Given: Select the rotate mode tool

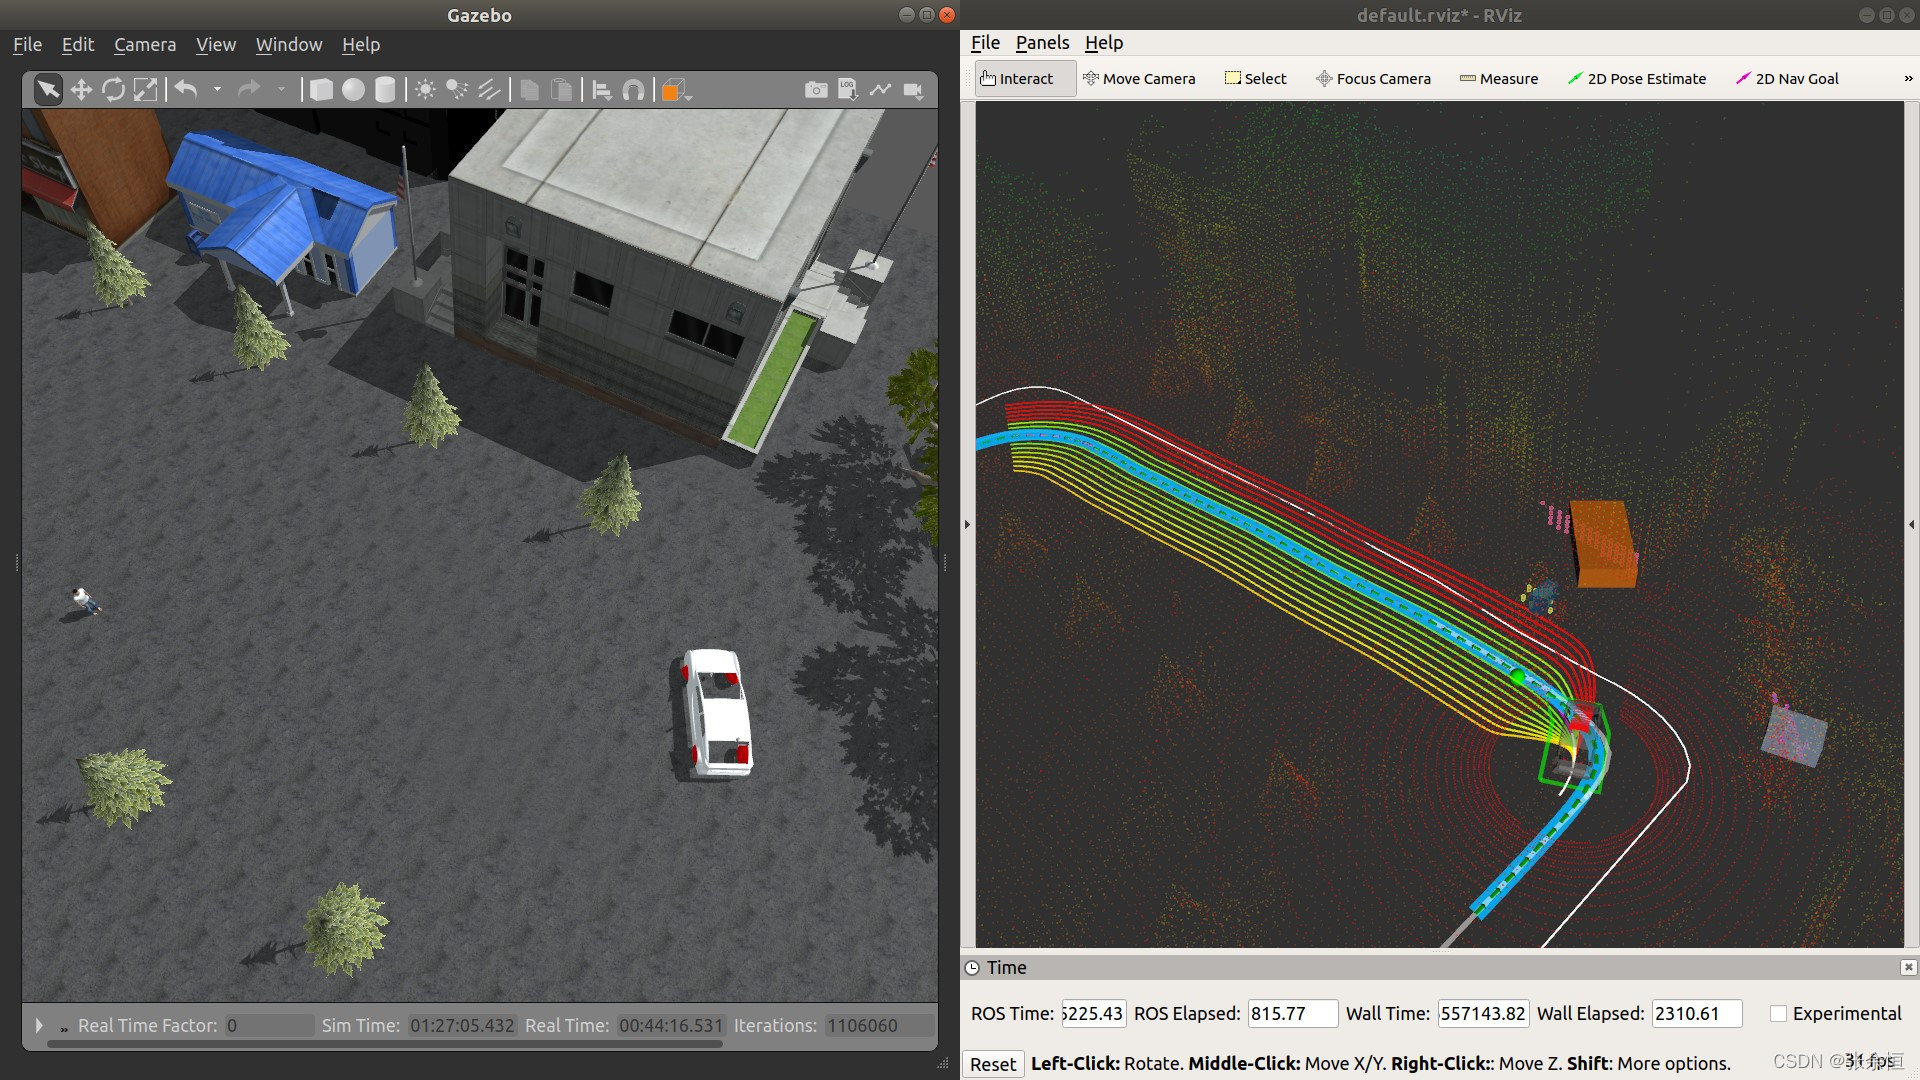Looking at the screenshot, I should [x=113, y=90].
